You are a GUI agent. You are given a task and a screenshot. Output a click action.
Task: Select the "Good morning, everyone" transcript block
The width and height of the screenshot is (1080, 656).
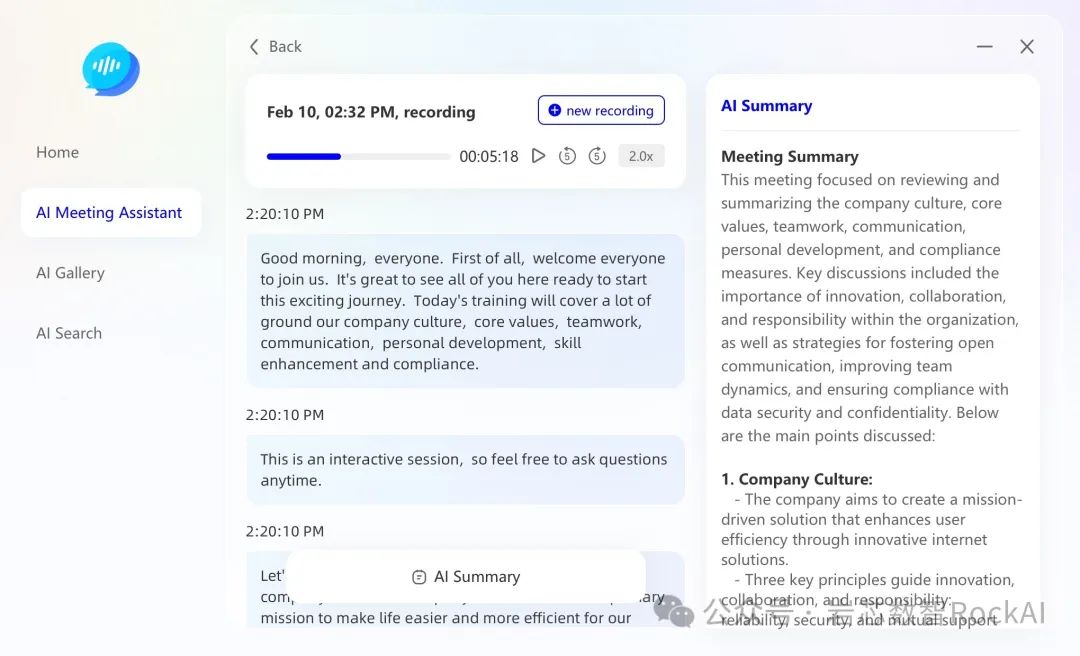[x=465, y=311]
